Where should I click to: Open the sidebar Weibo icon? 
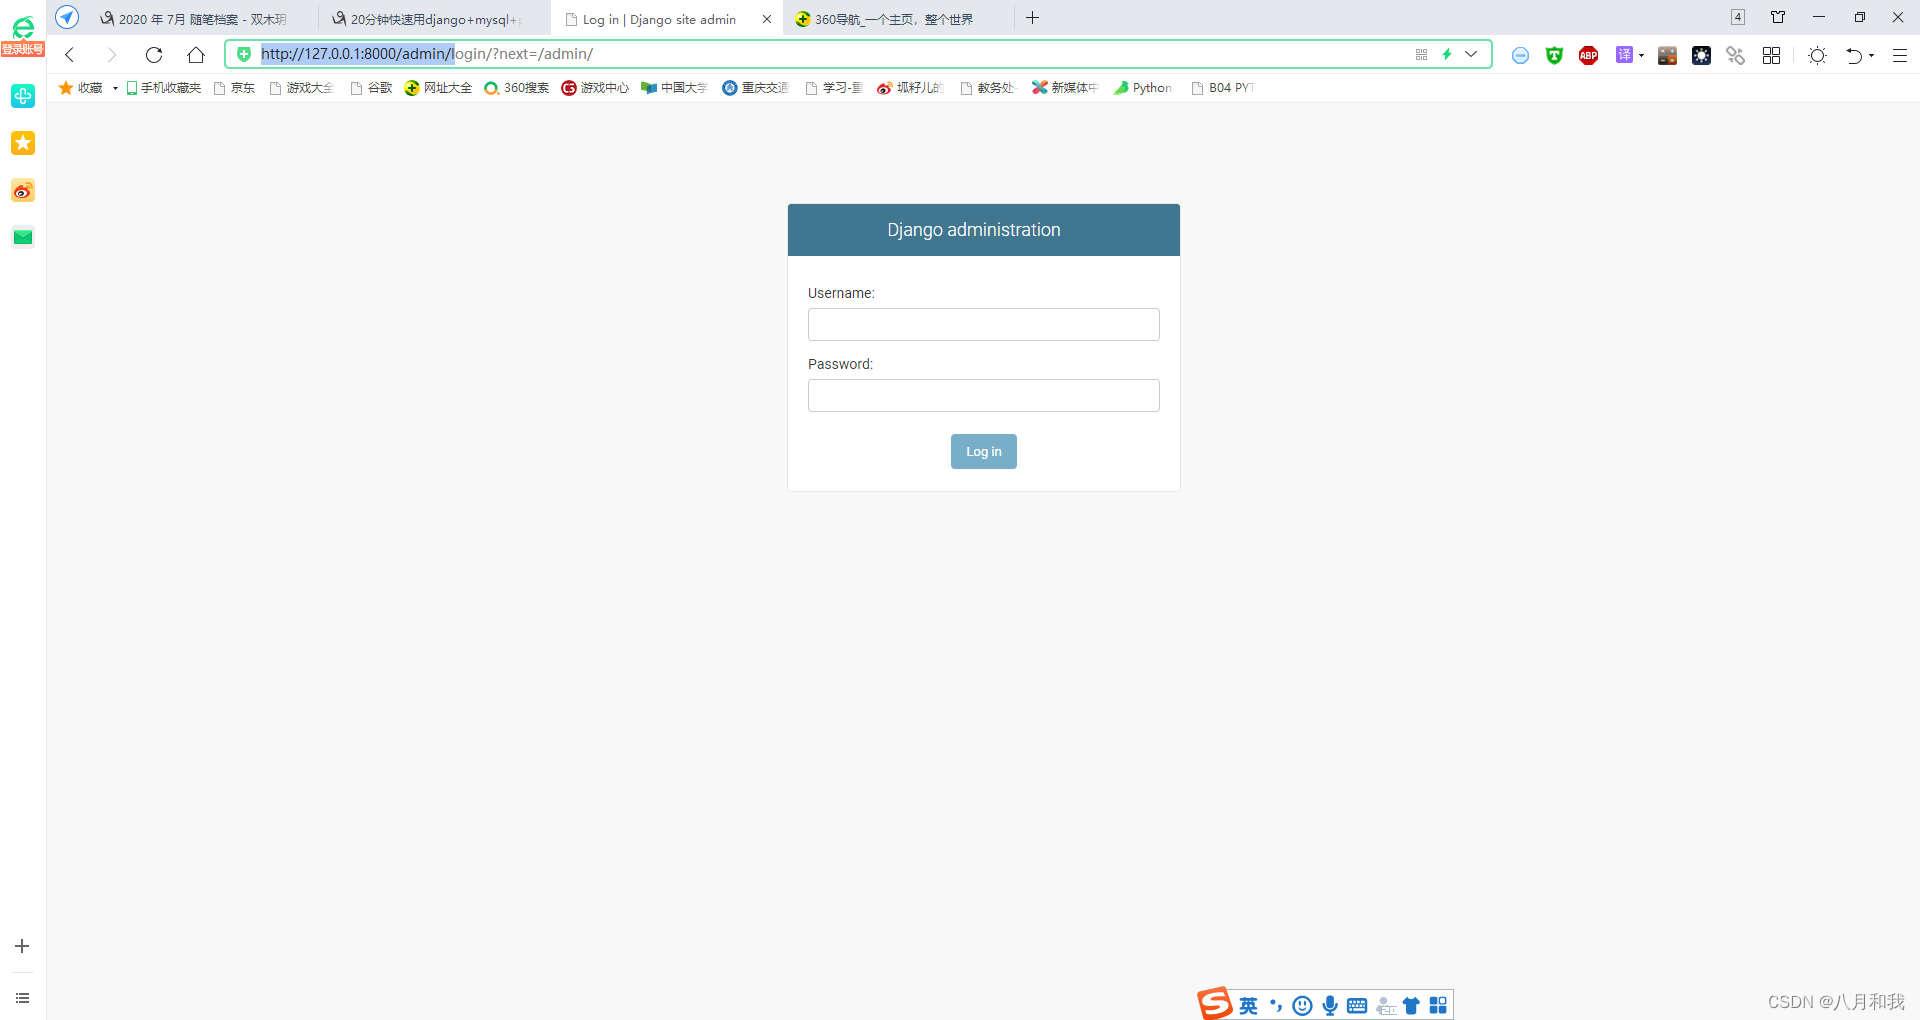[23, 190]
